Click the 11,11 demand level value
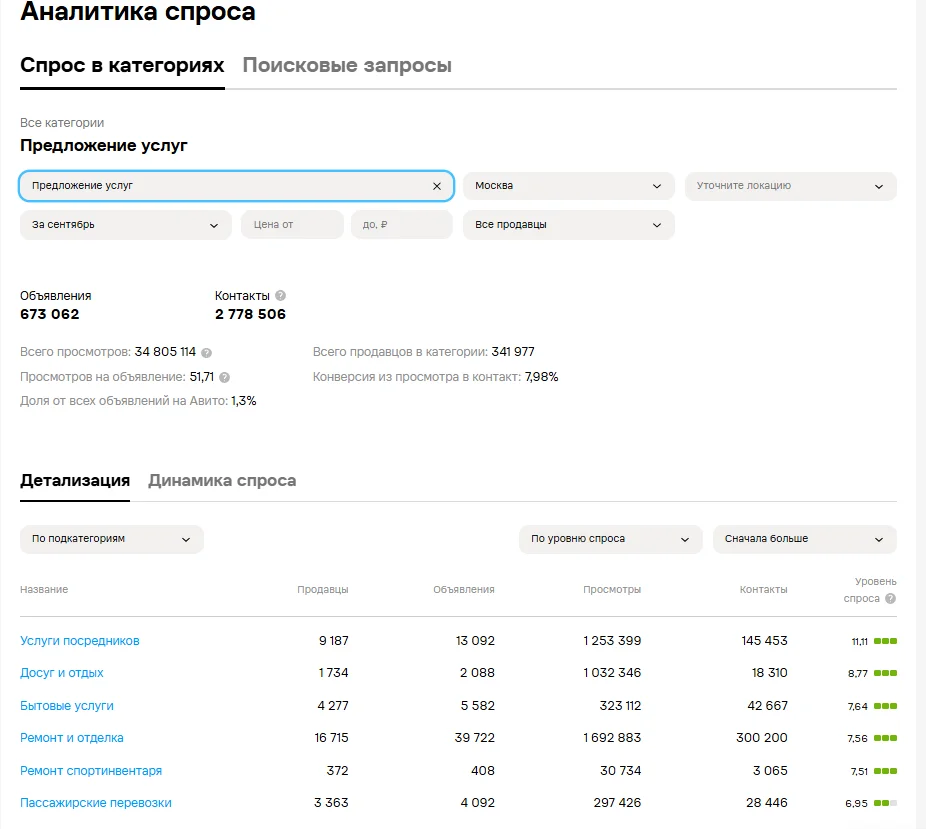Viewport: 926px width, 829px height. pyautogui.click(x=859, y=642)
